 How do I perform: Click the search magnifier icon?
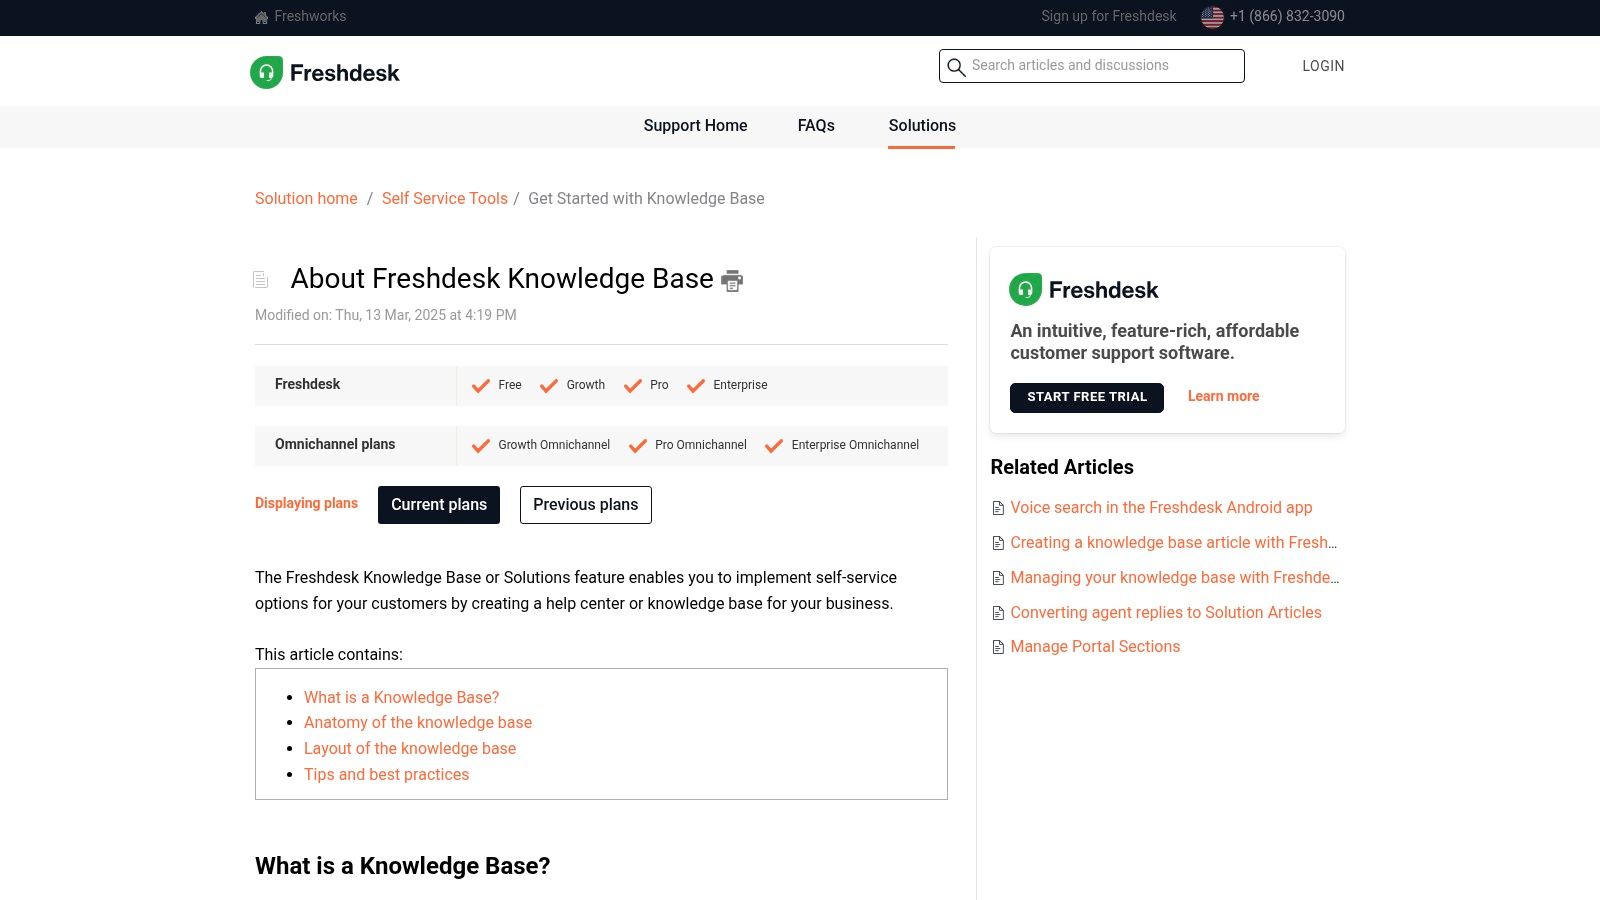[x=957, y=66]
